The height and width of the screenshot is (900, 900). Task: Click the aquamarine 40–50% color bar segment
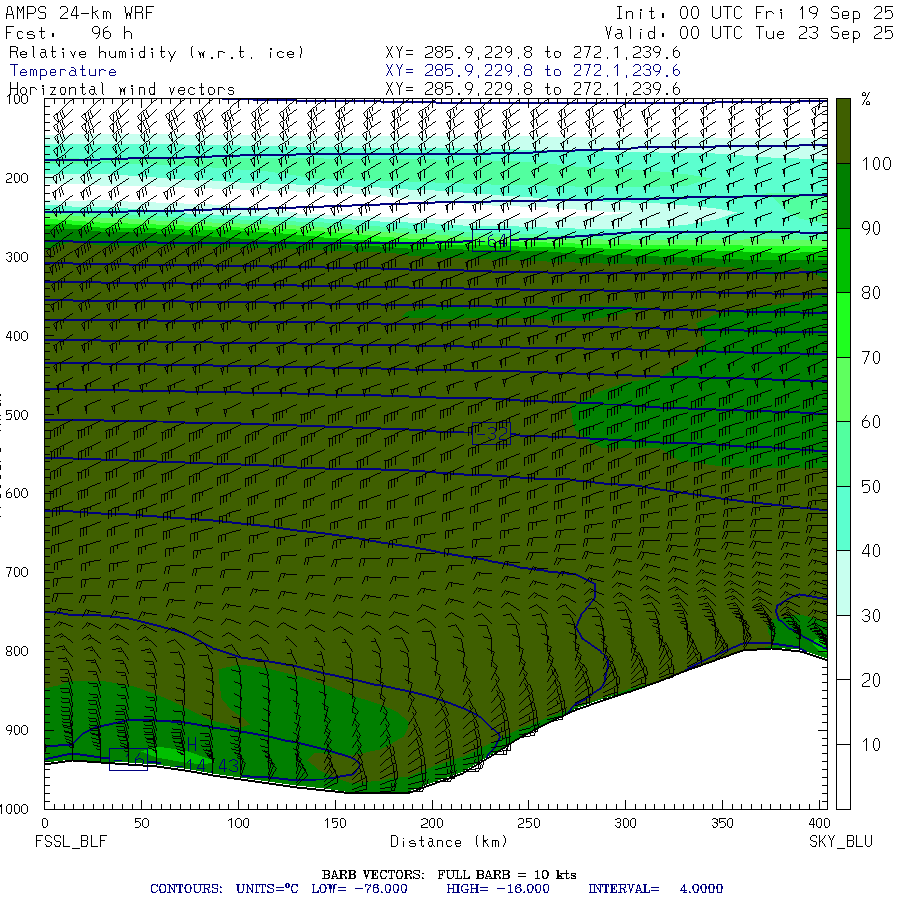[x=843, y=518]
